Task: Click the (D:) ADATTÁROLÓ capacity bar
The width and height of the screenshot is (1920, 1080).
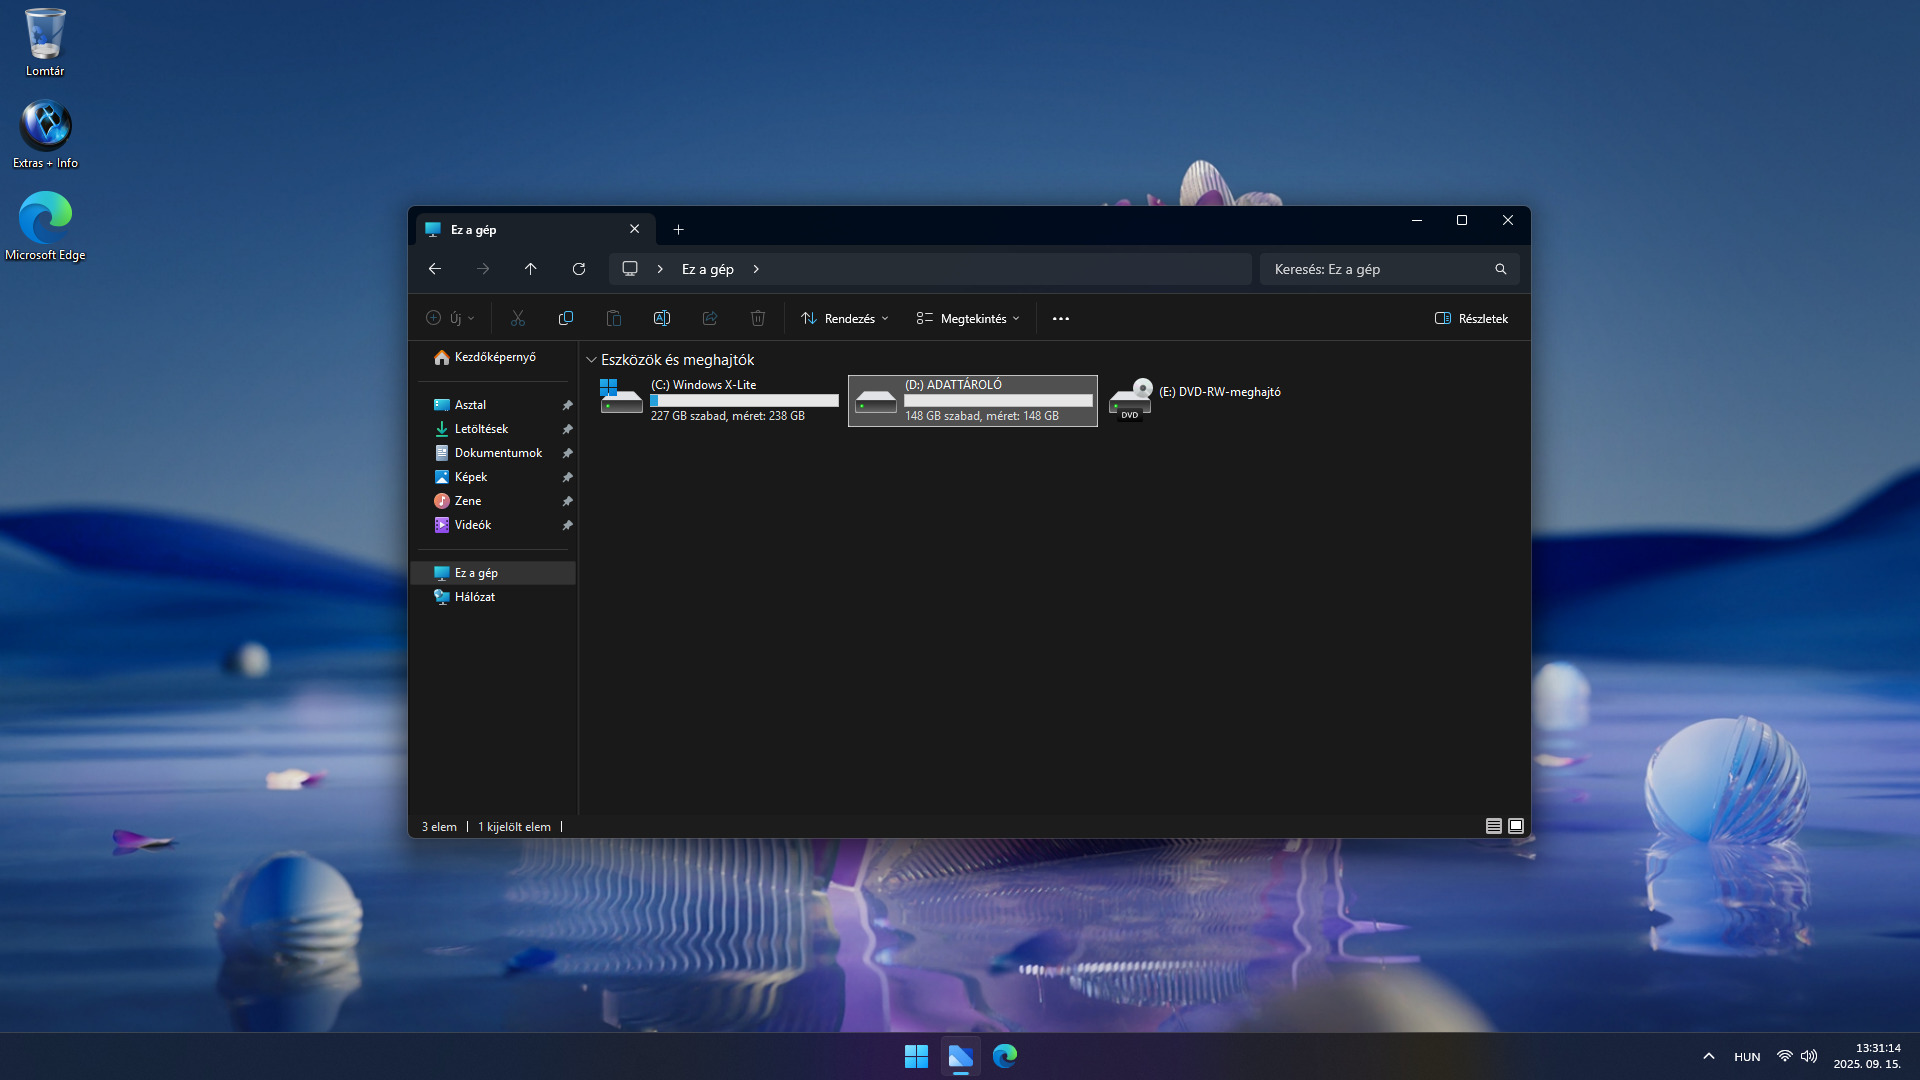Action: (x=998, y=401)
